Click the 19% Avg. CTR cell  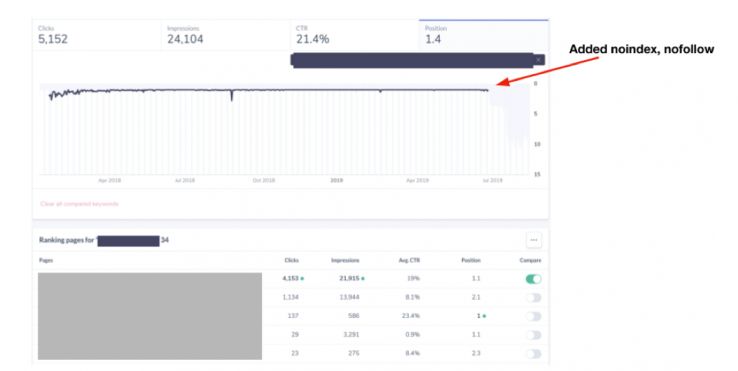(414, 278)
